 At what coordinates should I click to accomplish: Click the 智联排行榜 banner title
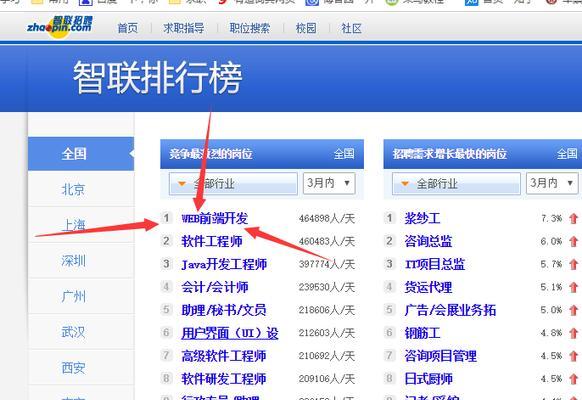[158, 78]
